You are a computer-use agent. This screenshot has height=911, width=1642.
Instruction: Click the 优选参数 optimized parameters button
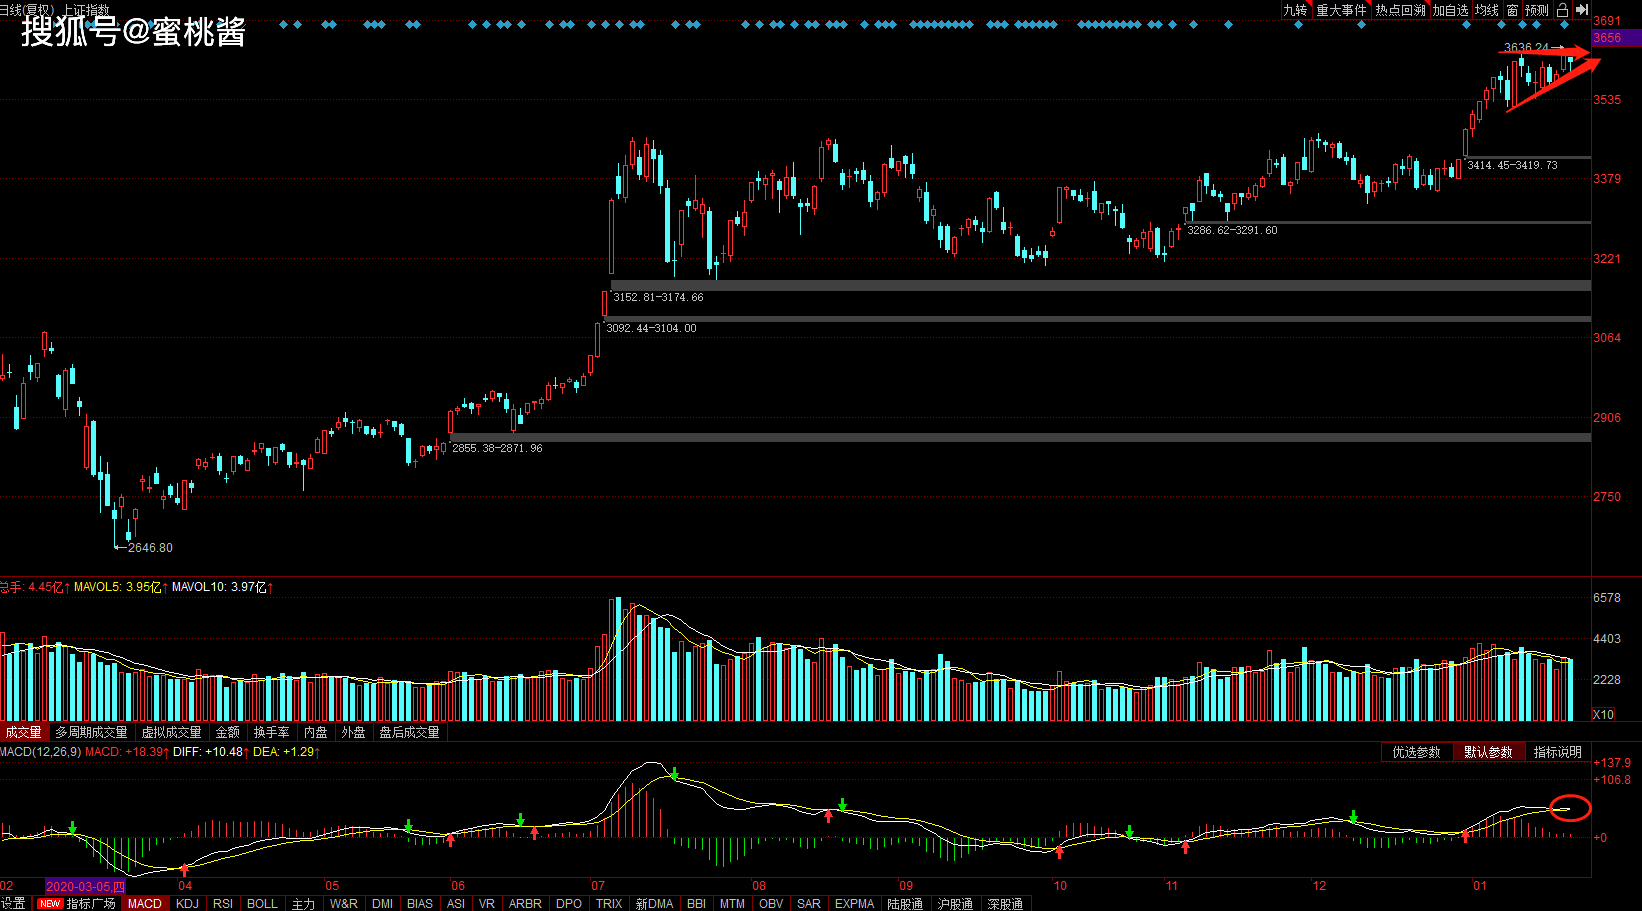click(1416, 752)
